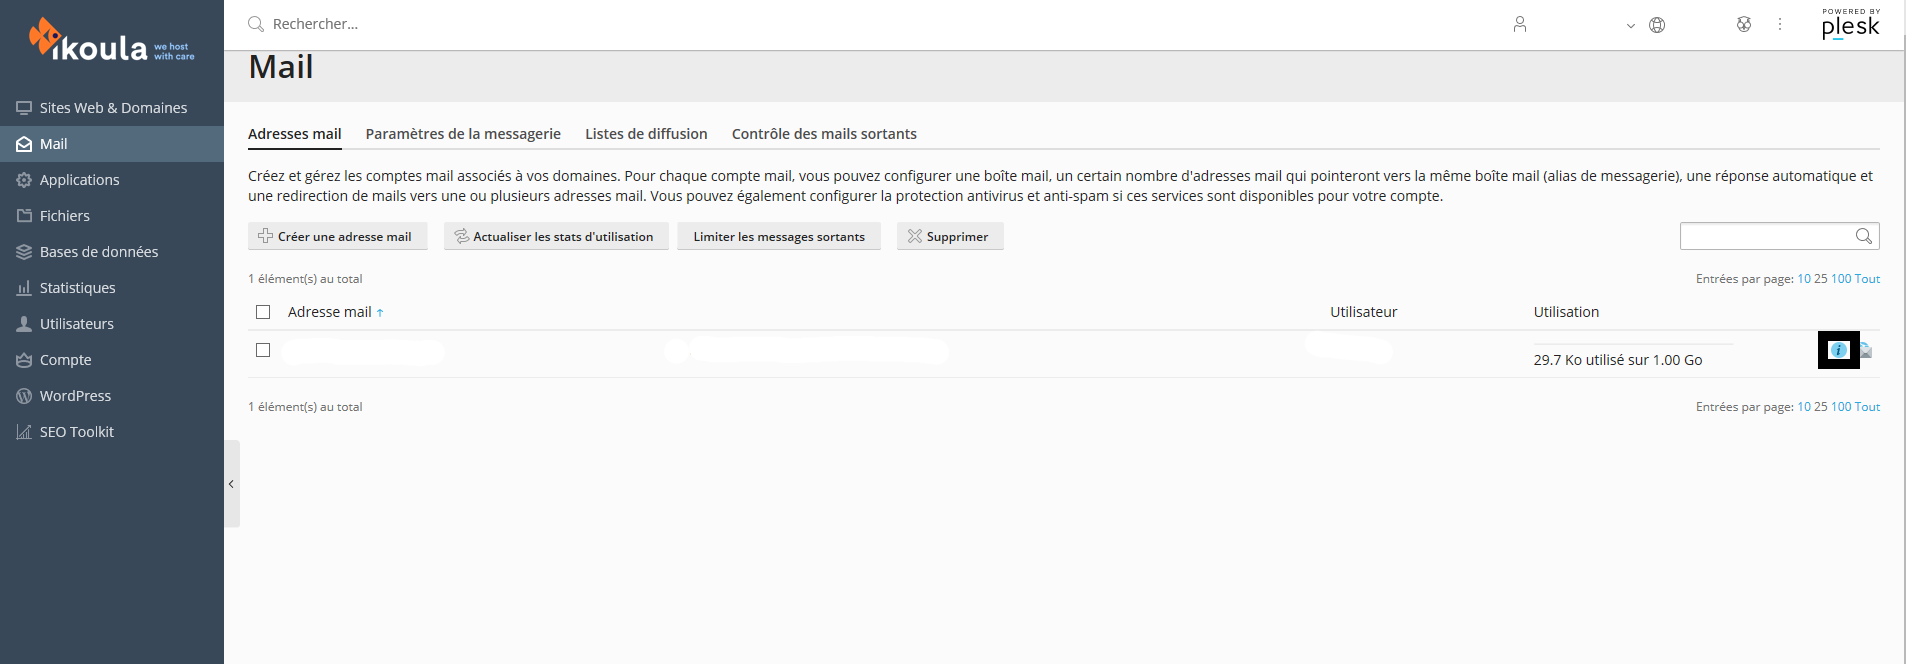Open Sites Web & Domaines in sidebar

click(x=112, y=108)
